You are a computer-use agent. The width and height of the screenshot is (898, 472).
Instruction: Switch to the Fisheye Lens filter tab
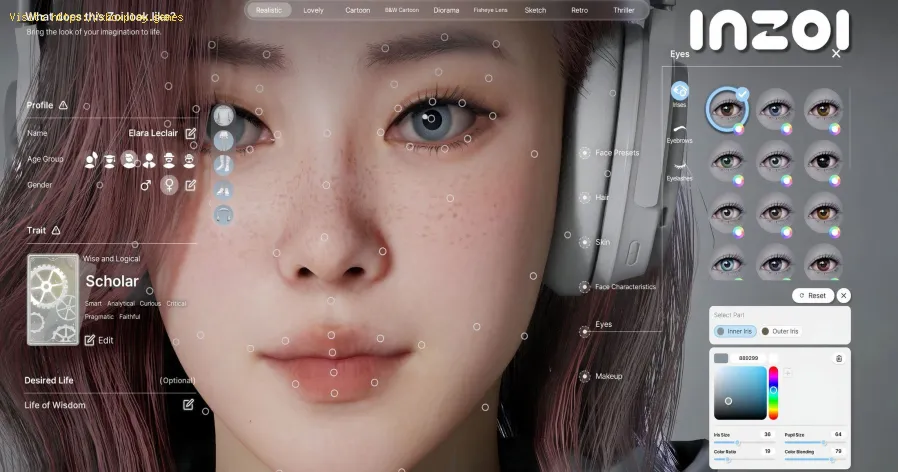point(490,10)
